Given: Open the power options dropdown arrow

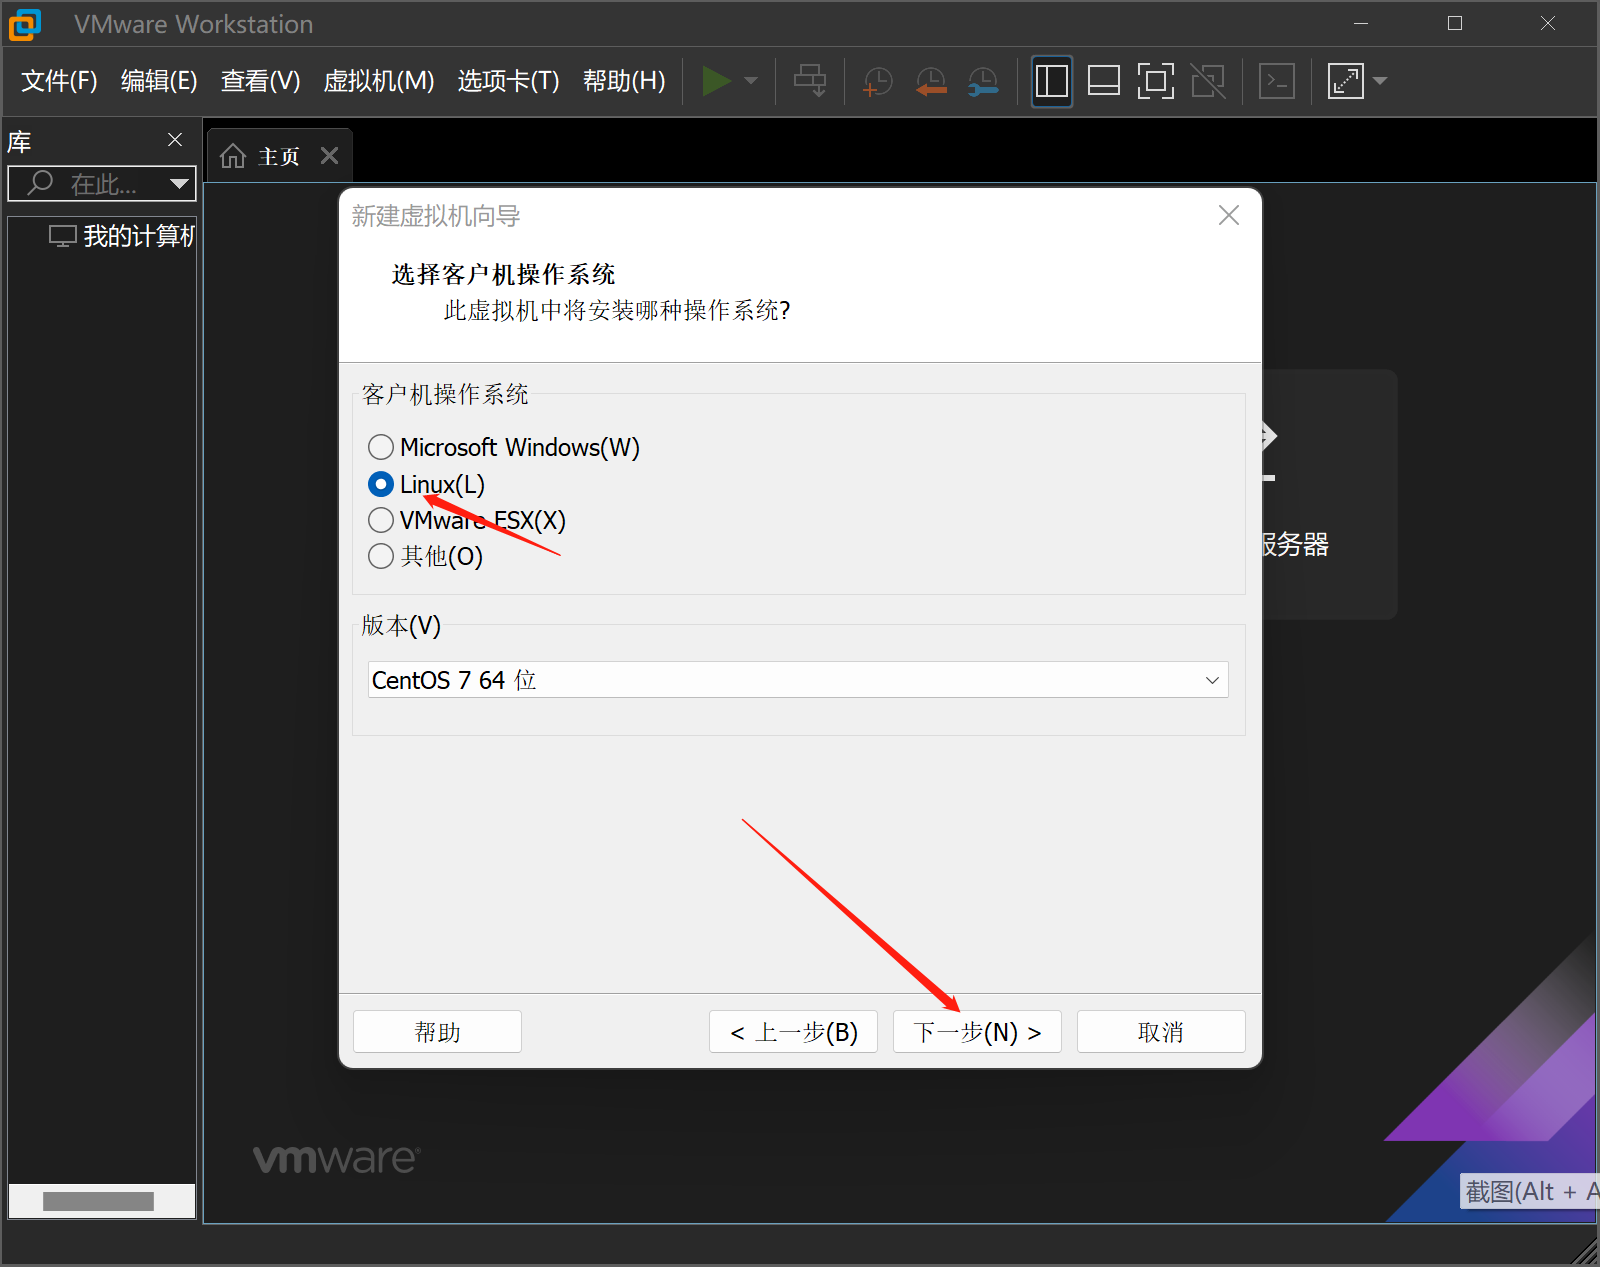Looking at the screenshot, I should pos(751,81).
